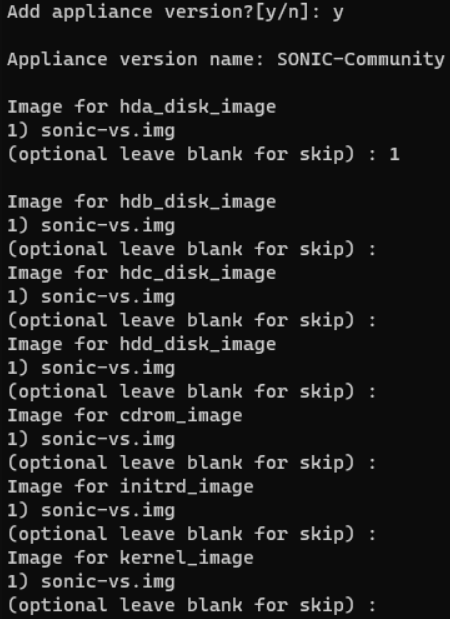Select sonic-vs.img option under hdb_disk_image

(91, 225)
